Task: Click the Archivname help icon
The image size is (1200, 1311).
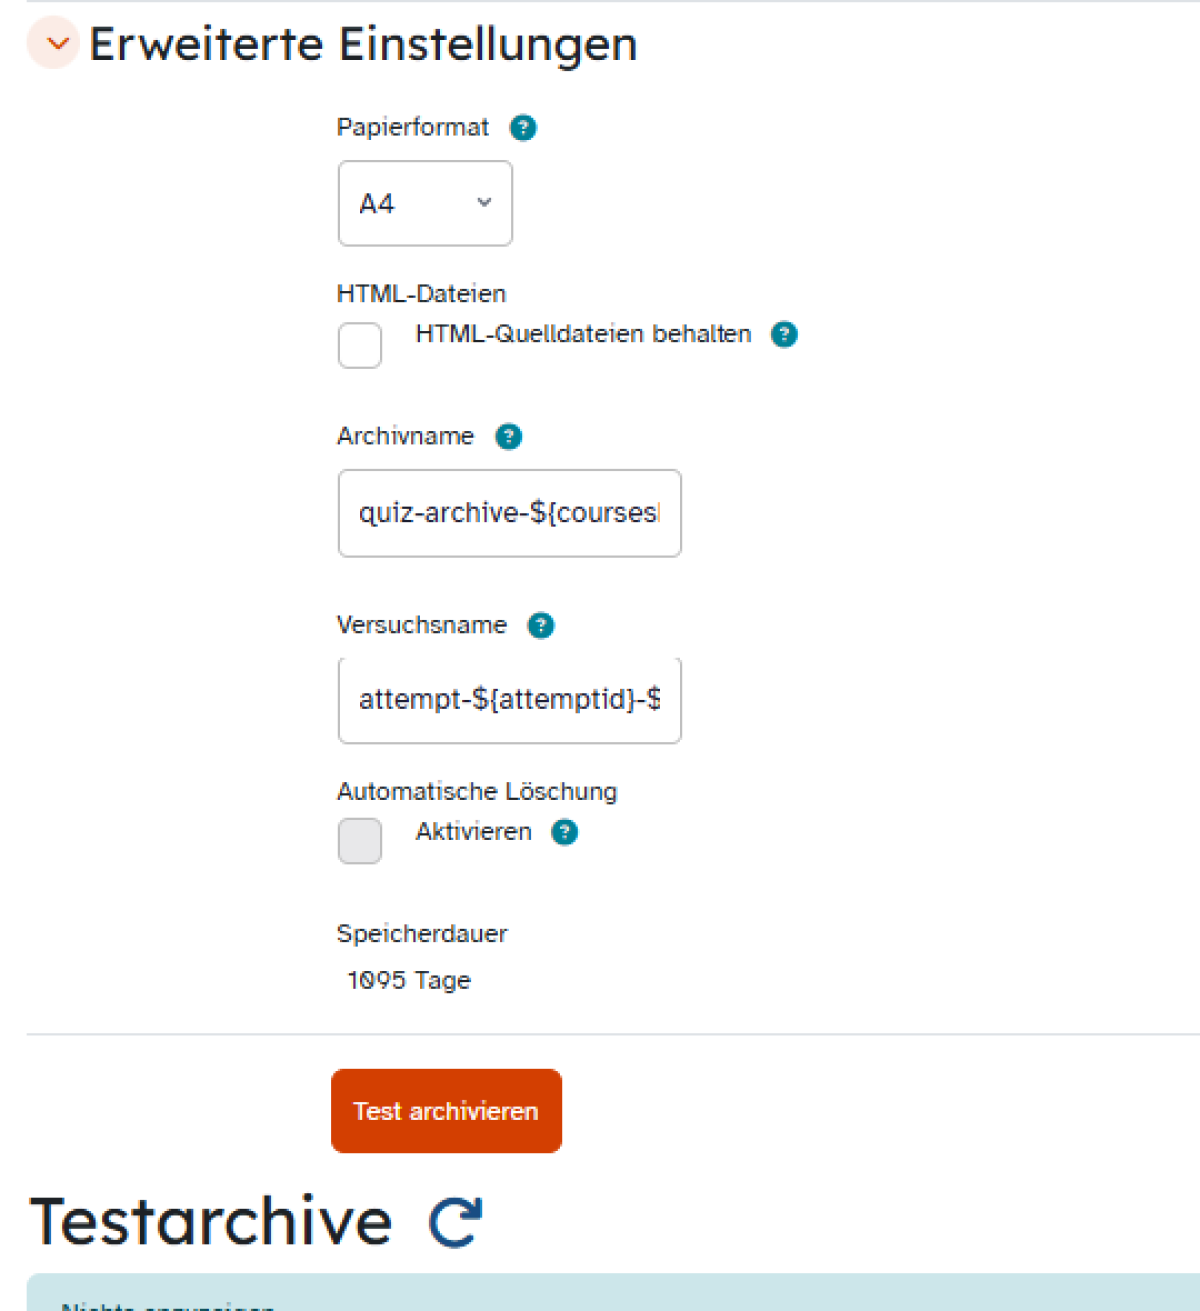Action: click(509, 436)
